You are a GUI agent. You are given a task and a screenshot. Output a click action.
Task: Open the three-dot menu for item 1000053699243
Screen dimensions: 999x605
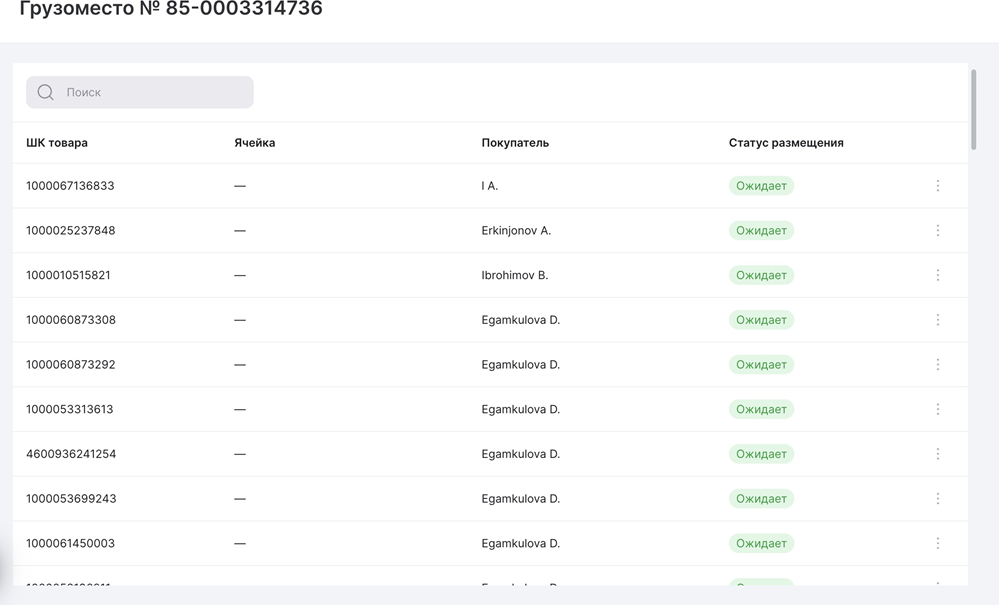(937, 499)
